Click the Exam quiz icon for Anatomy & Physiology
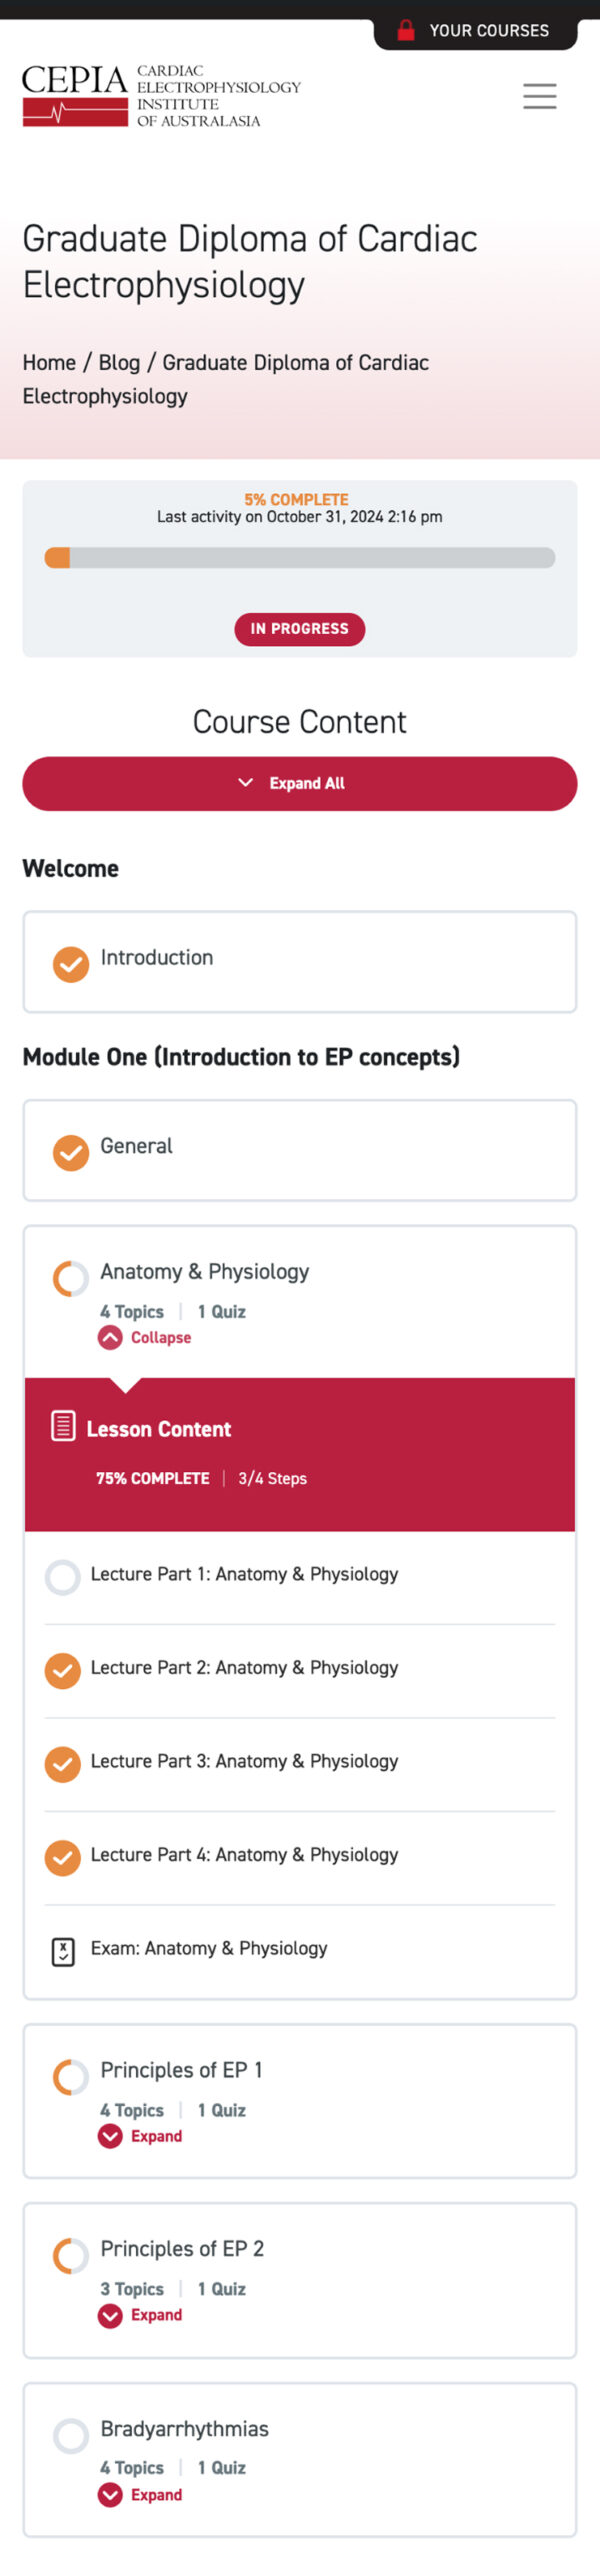Viewport: 600px width, 2560px height. pyautogui.click(x=63, y=1951)
